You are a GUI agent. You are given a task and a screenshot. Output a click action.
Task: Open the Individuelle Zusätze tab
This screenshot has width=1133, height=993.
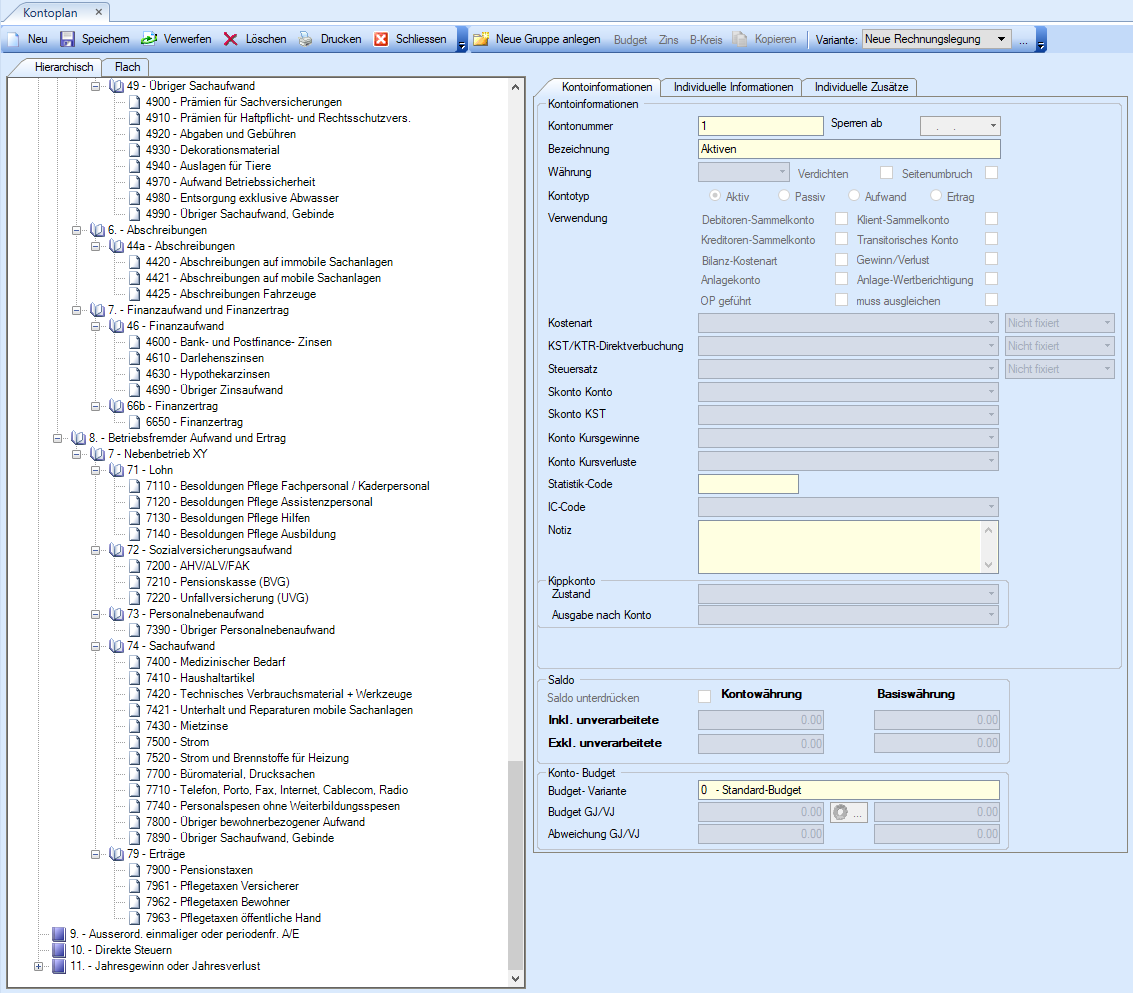[861, 87]
